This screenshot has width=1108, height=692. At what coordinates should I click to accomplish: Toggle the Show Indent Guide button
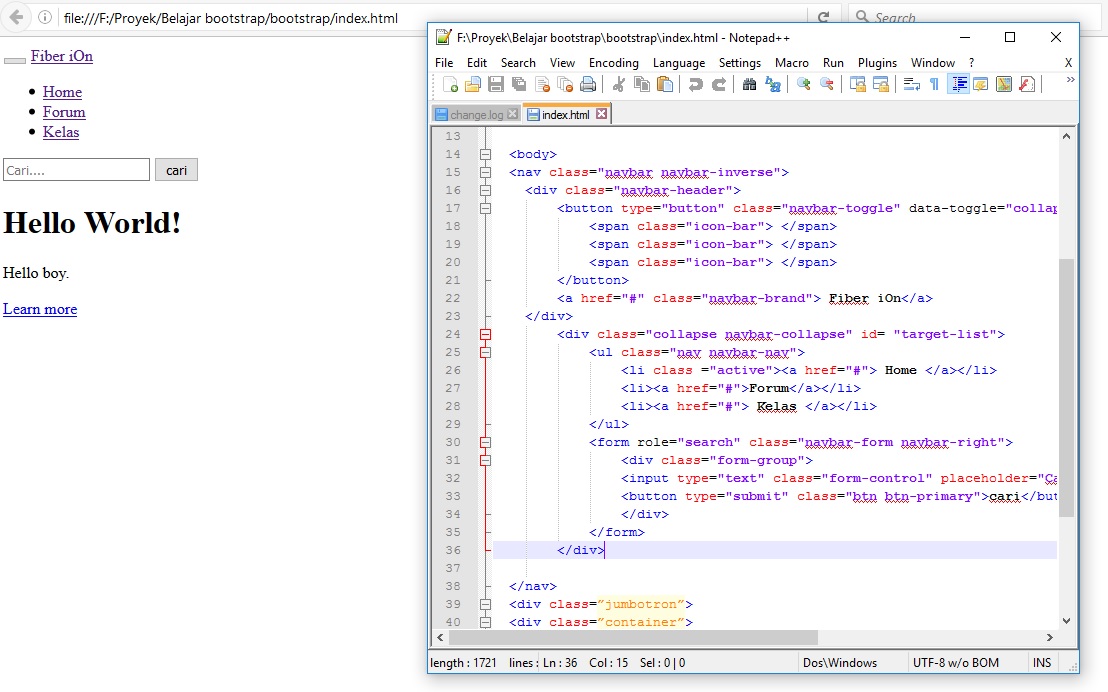(958, 85)
